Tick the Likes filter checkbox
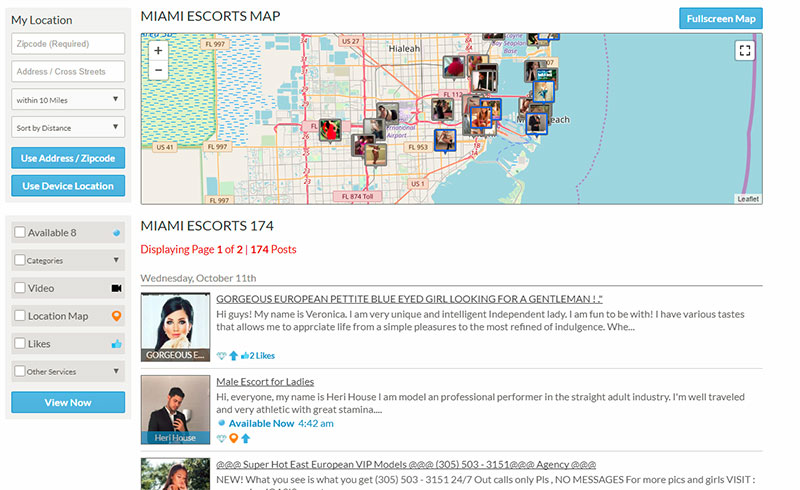The height and width of the screenshot is (490, 800). coord(20,344)
